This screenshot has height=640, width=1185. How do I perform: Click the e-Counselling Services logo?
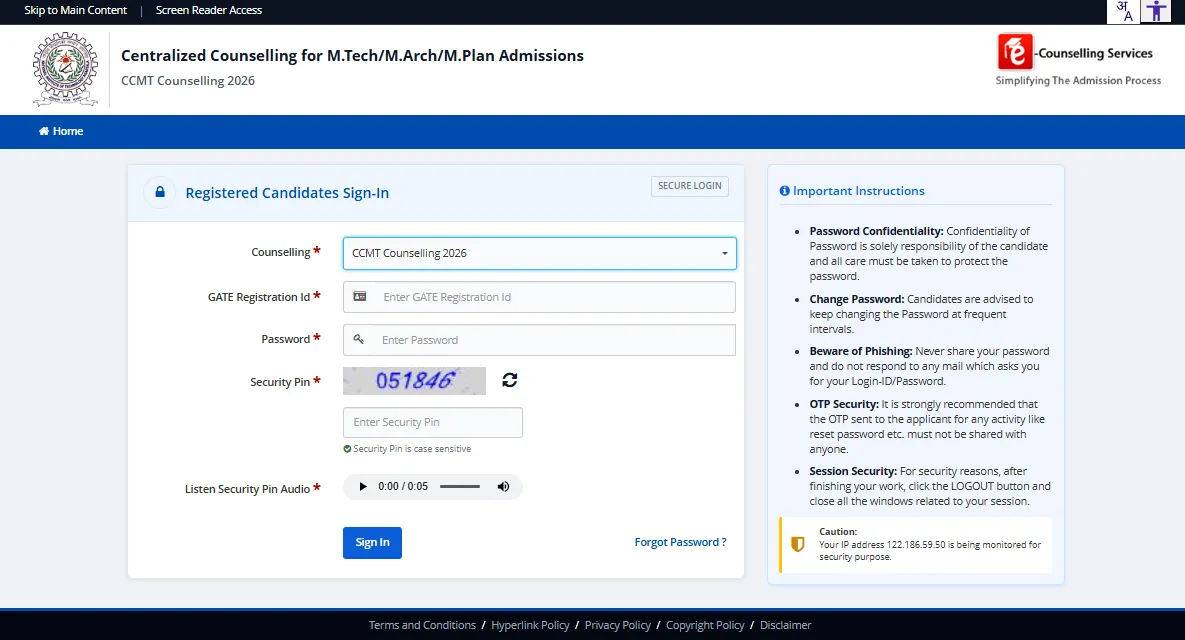[x=1078, y=60]
